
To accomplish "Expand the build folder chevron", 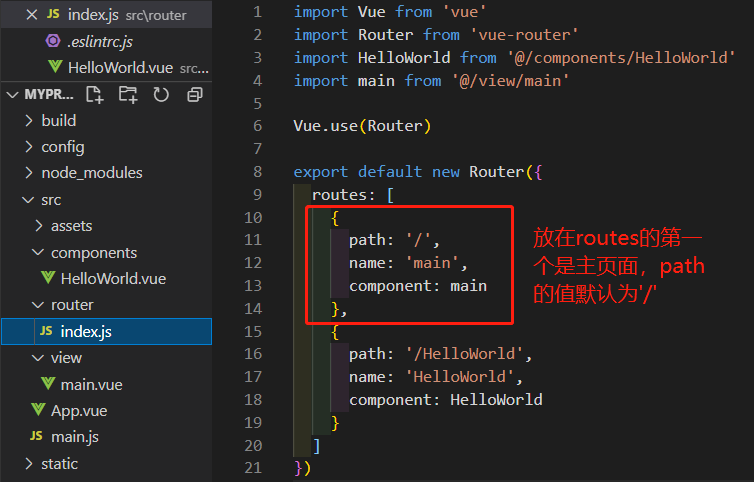I will pos(29,120).
